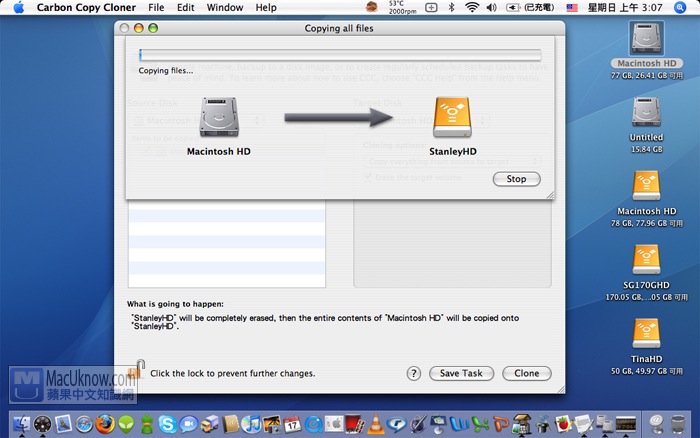Viewport: 700px width, 438px height.
Task: Launch QuickTime Player from the Dock
Action: (x=313, y=424)
